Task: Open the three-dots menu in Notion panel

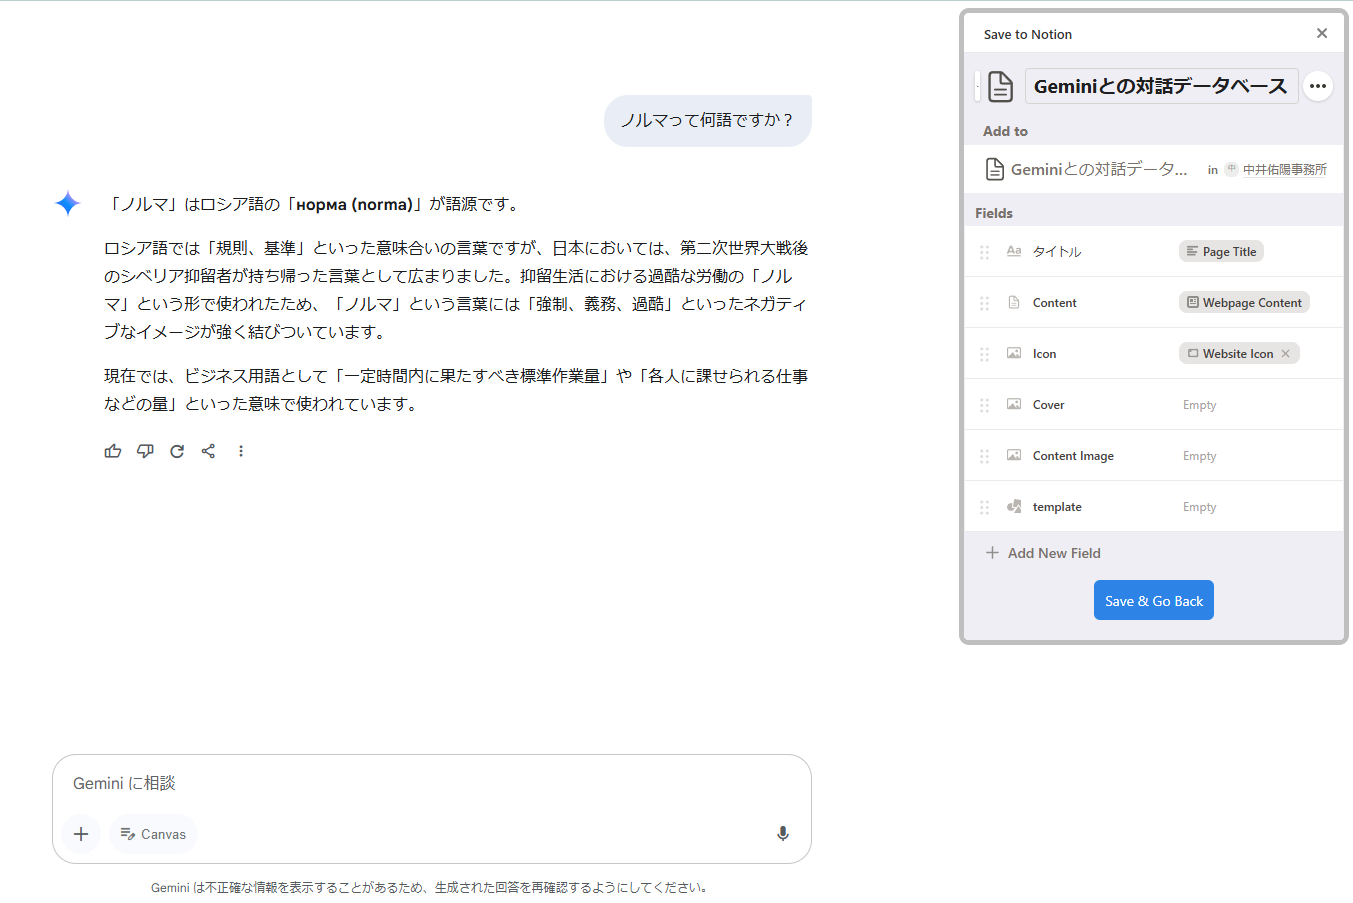Action: click(1318, 86)
